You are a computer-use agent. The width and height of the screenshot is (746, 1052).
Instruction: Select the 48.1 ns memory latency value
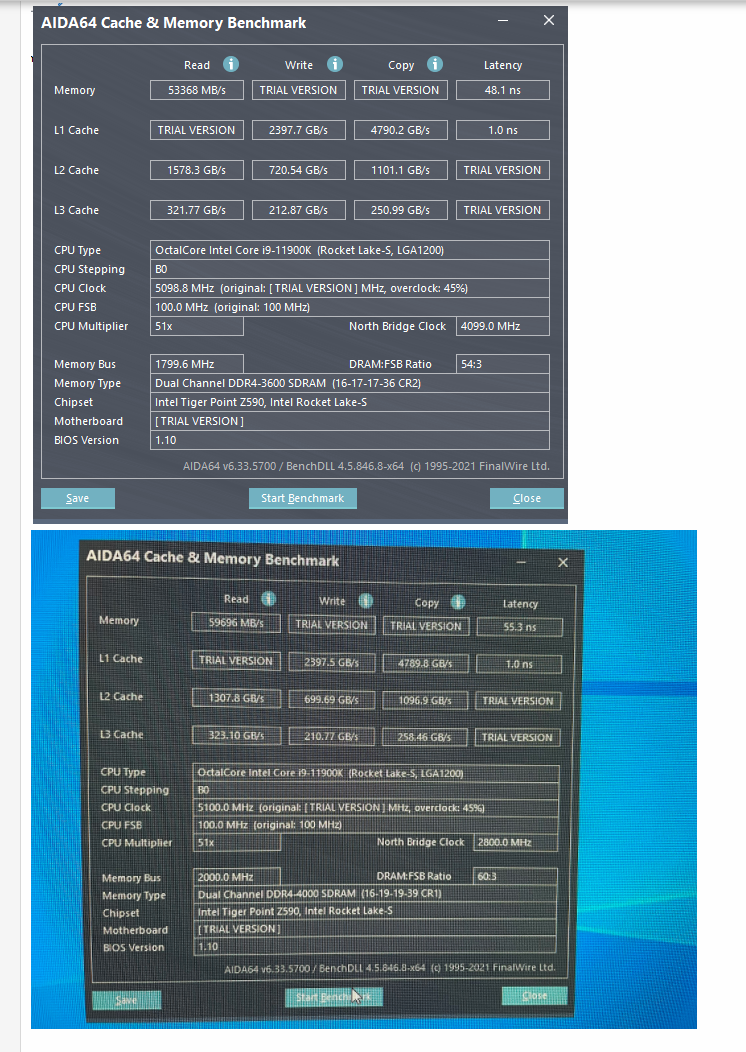502,90
